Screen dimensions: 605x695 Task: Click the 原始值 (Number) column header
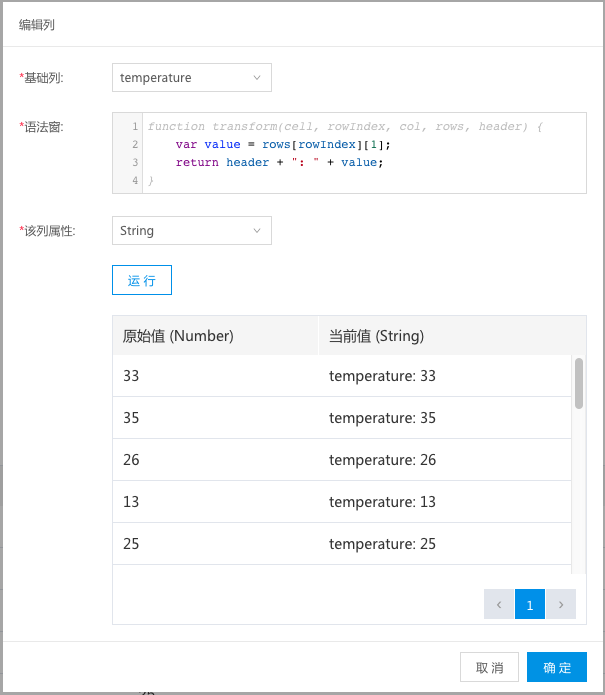pos(215,336)
